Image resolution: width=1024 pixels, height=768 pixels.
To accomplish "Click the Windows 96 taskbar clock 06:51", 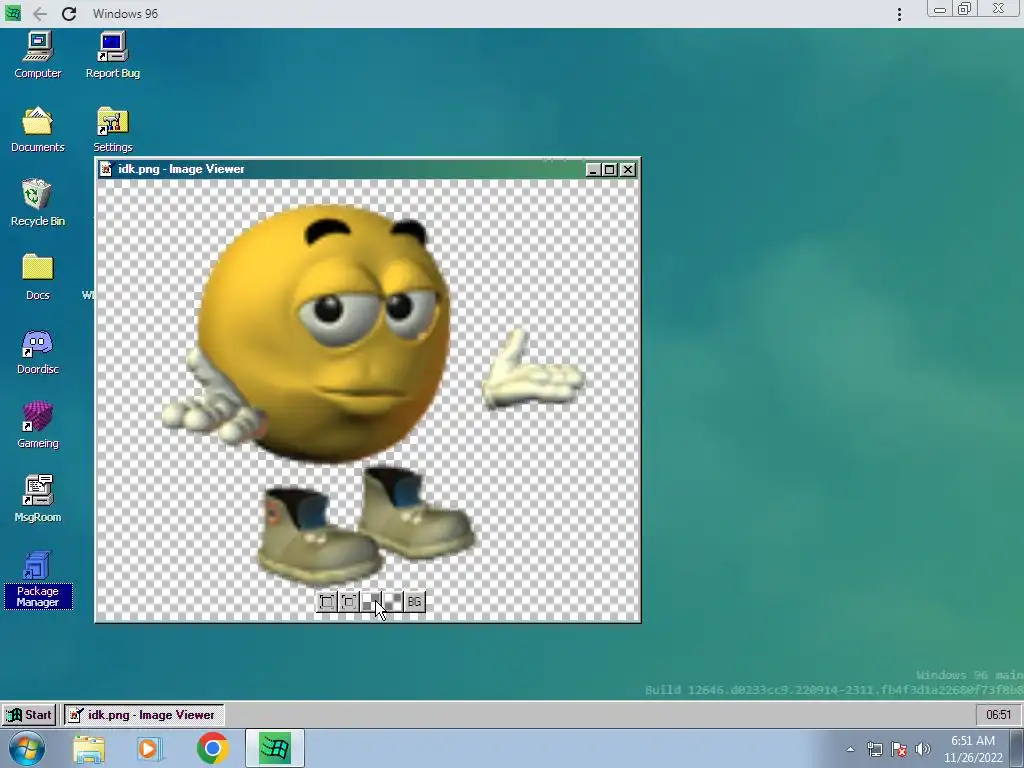I will [998, 715].
